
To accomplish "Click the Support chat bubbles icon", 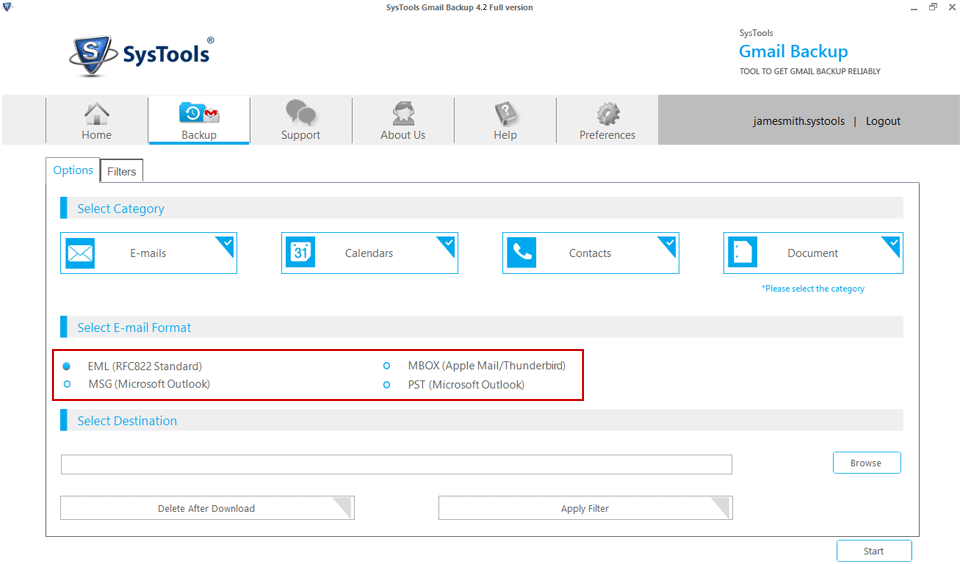I will tap(301, 113).
